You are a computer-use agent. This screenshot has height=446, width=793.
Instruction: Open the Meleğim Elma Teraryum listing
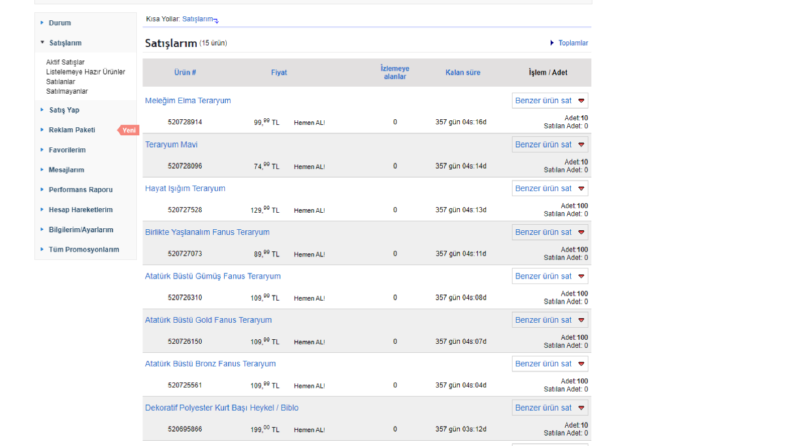(x=188, y=101)
